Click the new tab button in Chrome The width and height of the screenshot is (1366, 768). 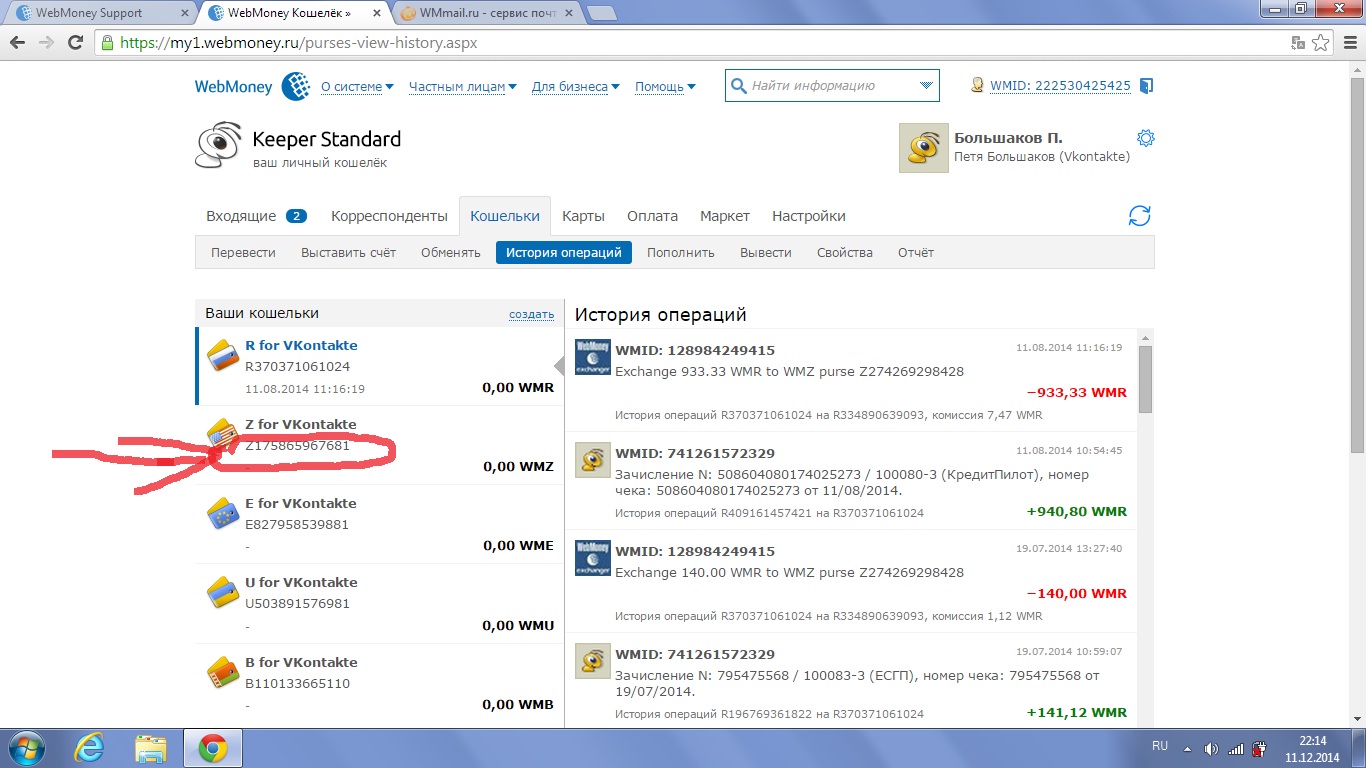tap(600, 14)
